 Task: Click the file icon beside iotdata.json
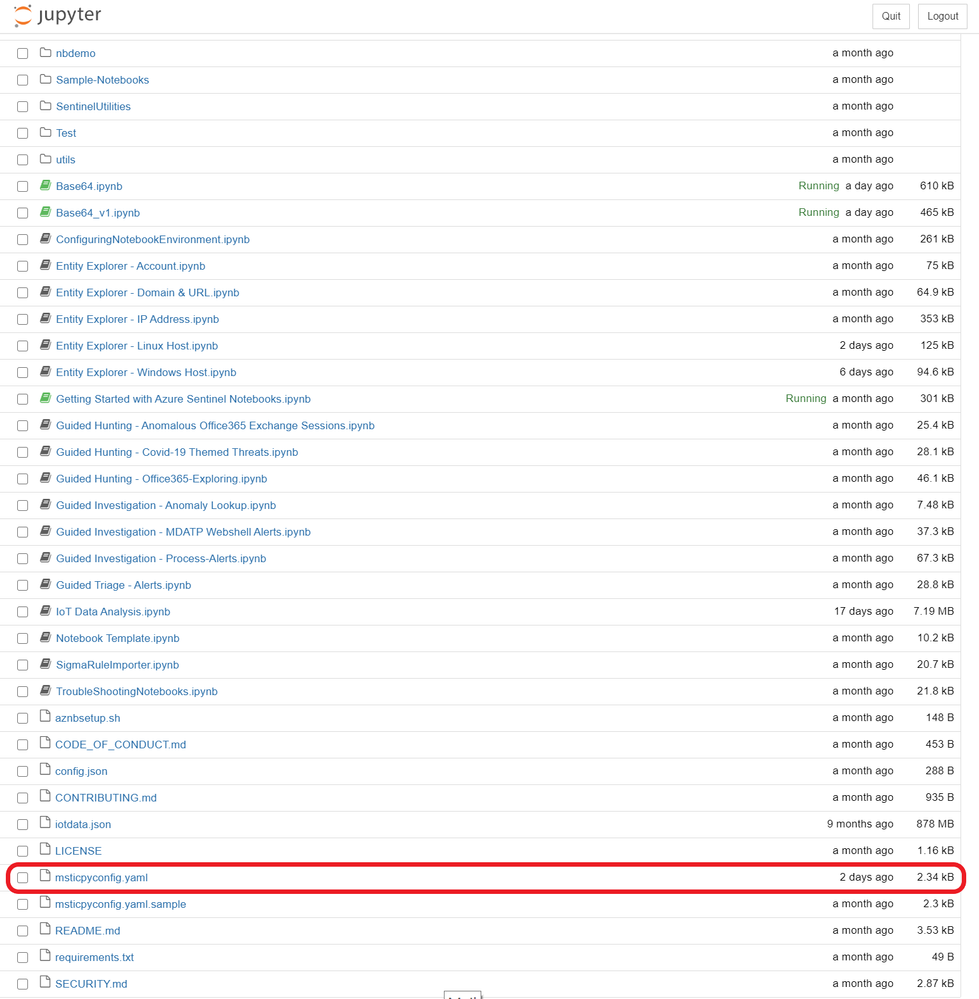45,823
